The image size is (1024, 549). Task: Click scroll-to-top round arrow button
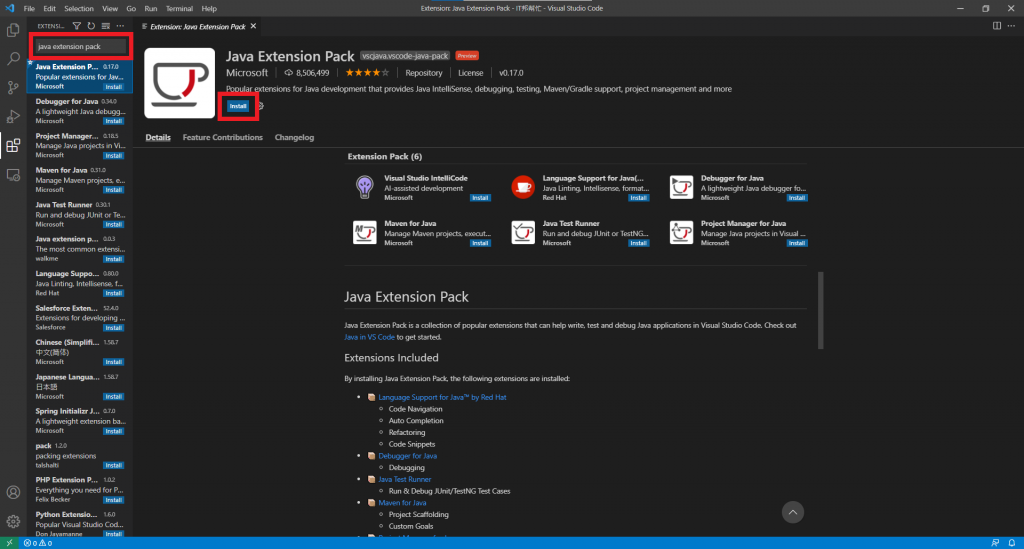point(793,512)
